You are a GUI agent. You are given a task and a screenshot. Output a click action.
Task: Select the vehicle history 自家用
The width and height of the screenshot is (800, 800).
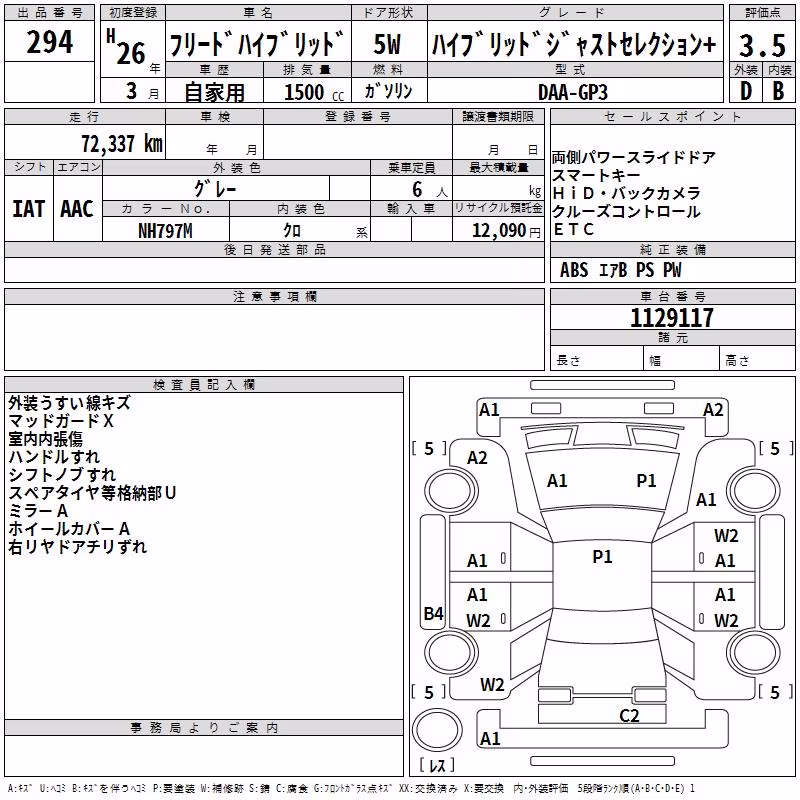click(x=214, y=92)
